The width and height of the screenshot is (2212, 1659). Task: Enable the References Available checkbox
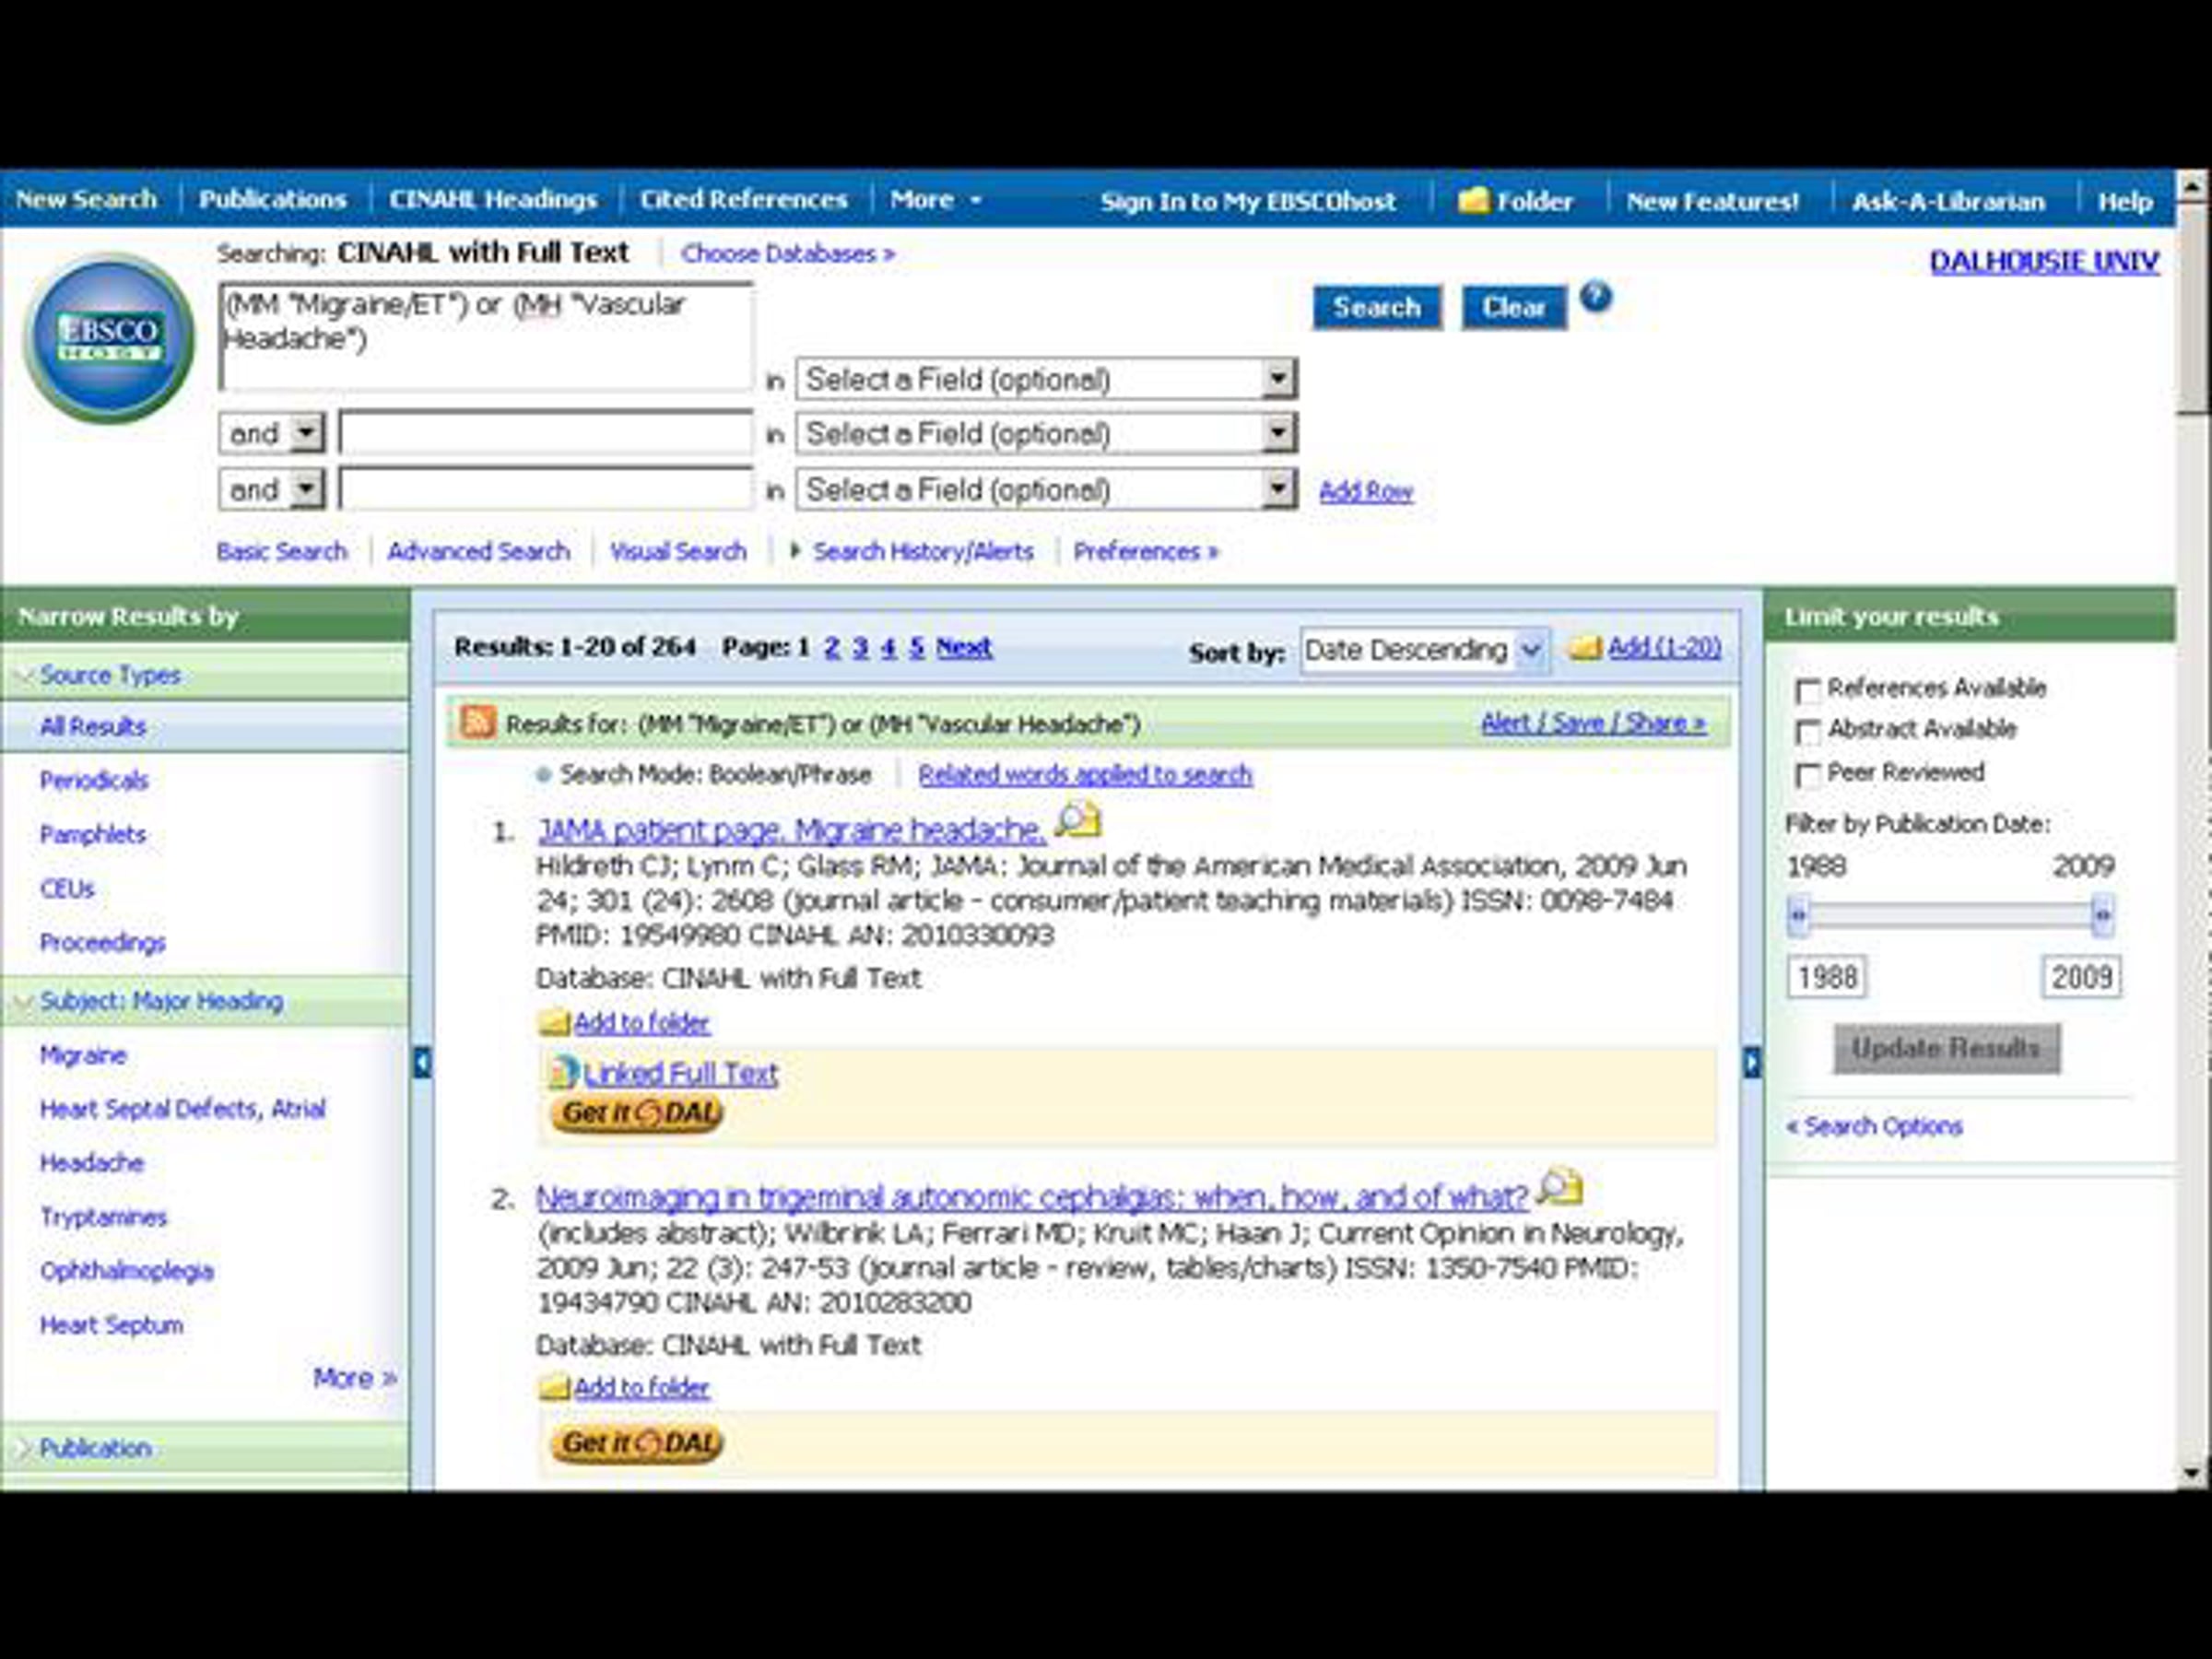[1807, 690]
